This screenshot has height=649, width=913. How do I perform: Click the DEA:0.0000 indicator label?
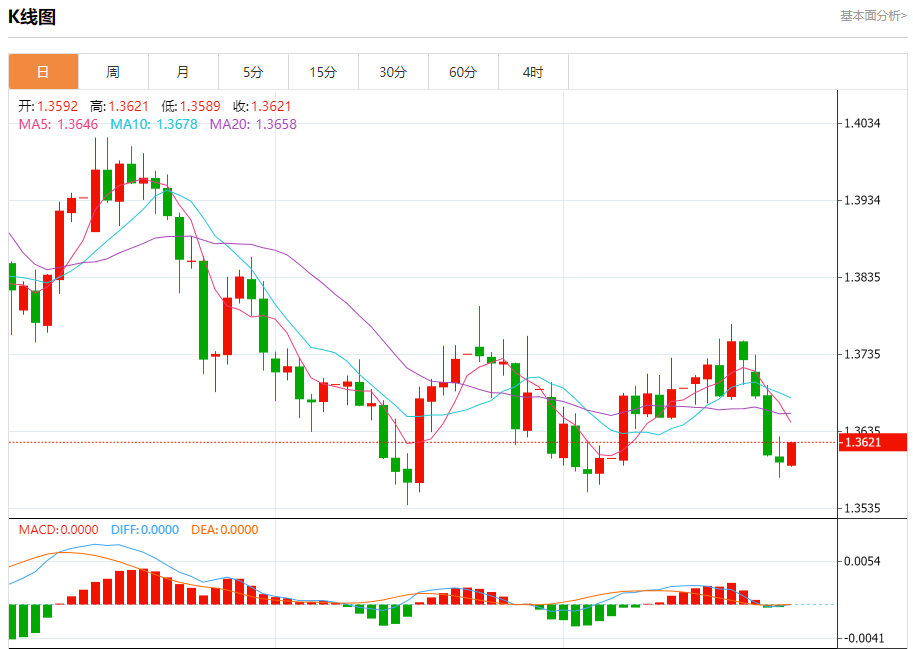tap(225, 530)
